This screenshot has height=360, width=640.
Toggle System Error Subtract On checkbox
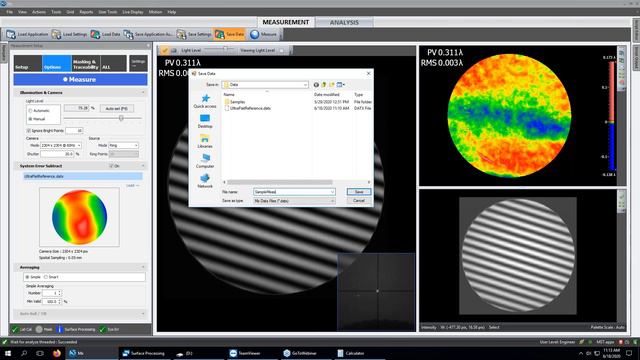click(111, 166)
